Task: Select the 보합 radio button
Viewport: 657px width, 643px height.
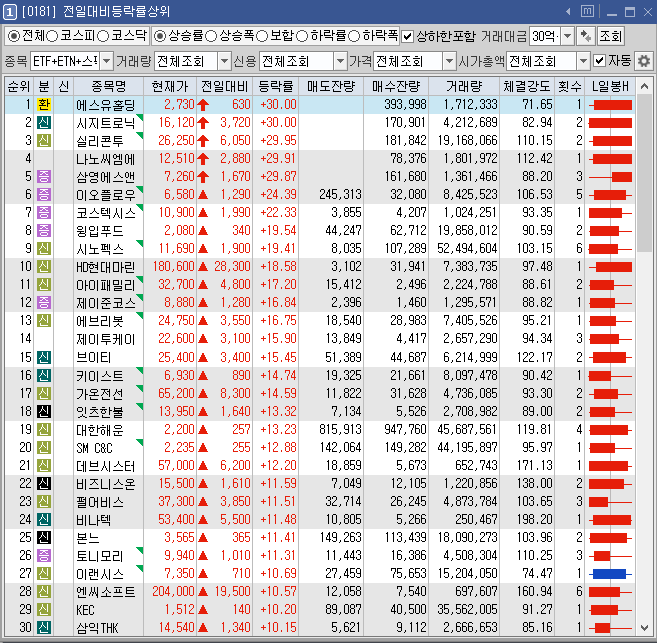Action: click(262, 36)
